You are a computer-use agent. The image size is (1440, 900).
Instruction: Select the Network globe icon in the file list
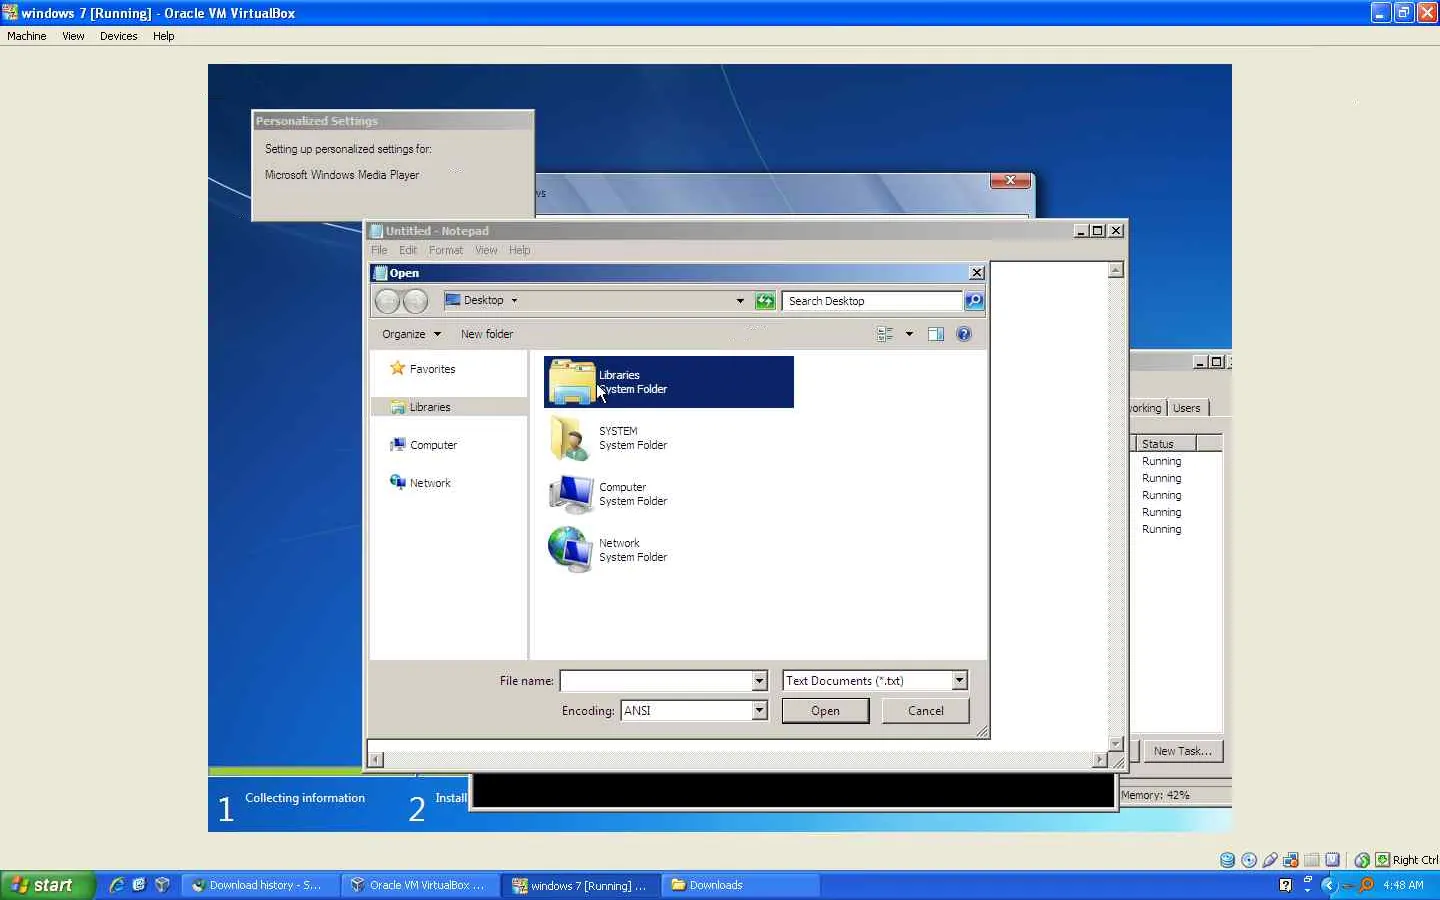pyautogui.click(x=570, y=550)
